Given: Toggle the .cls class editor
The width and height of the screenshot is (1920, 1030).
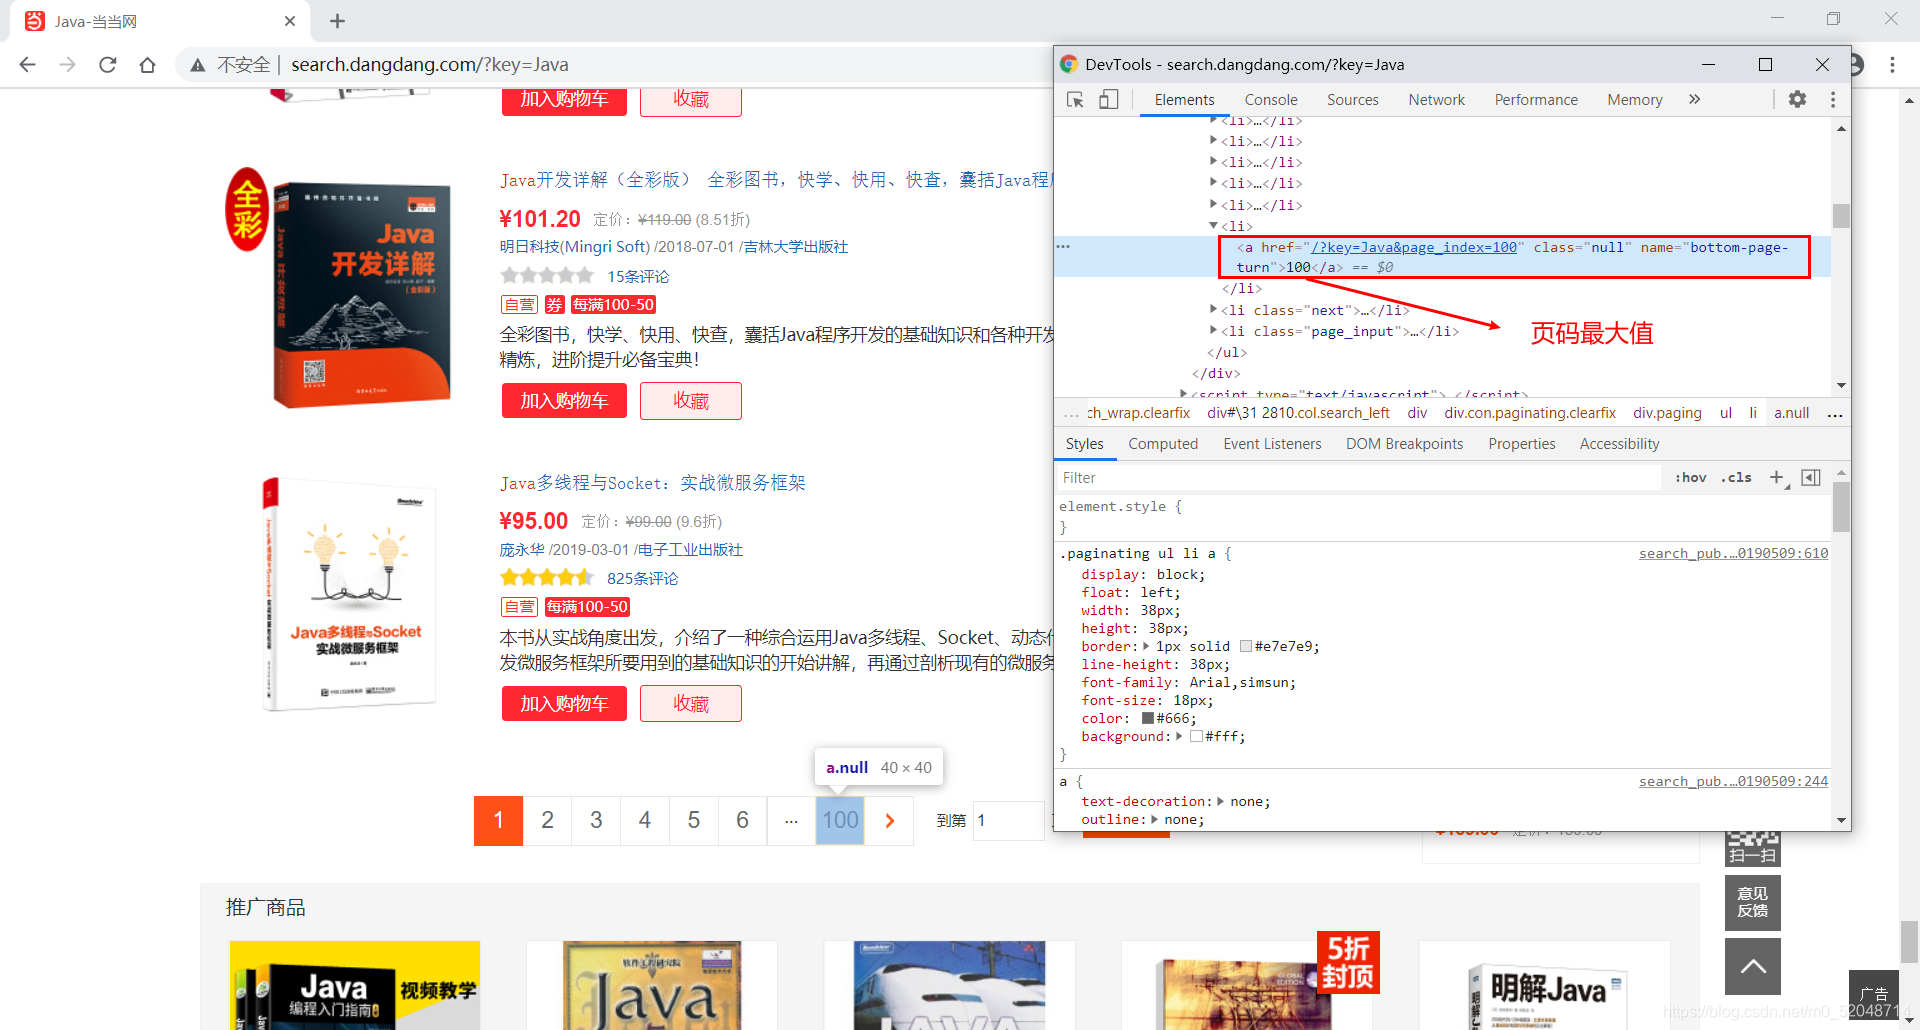Looking at the screenshot, I should (x=1736, y=477).
